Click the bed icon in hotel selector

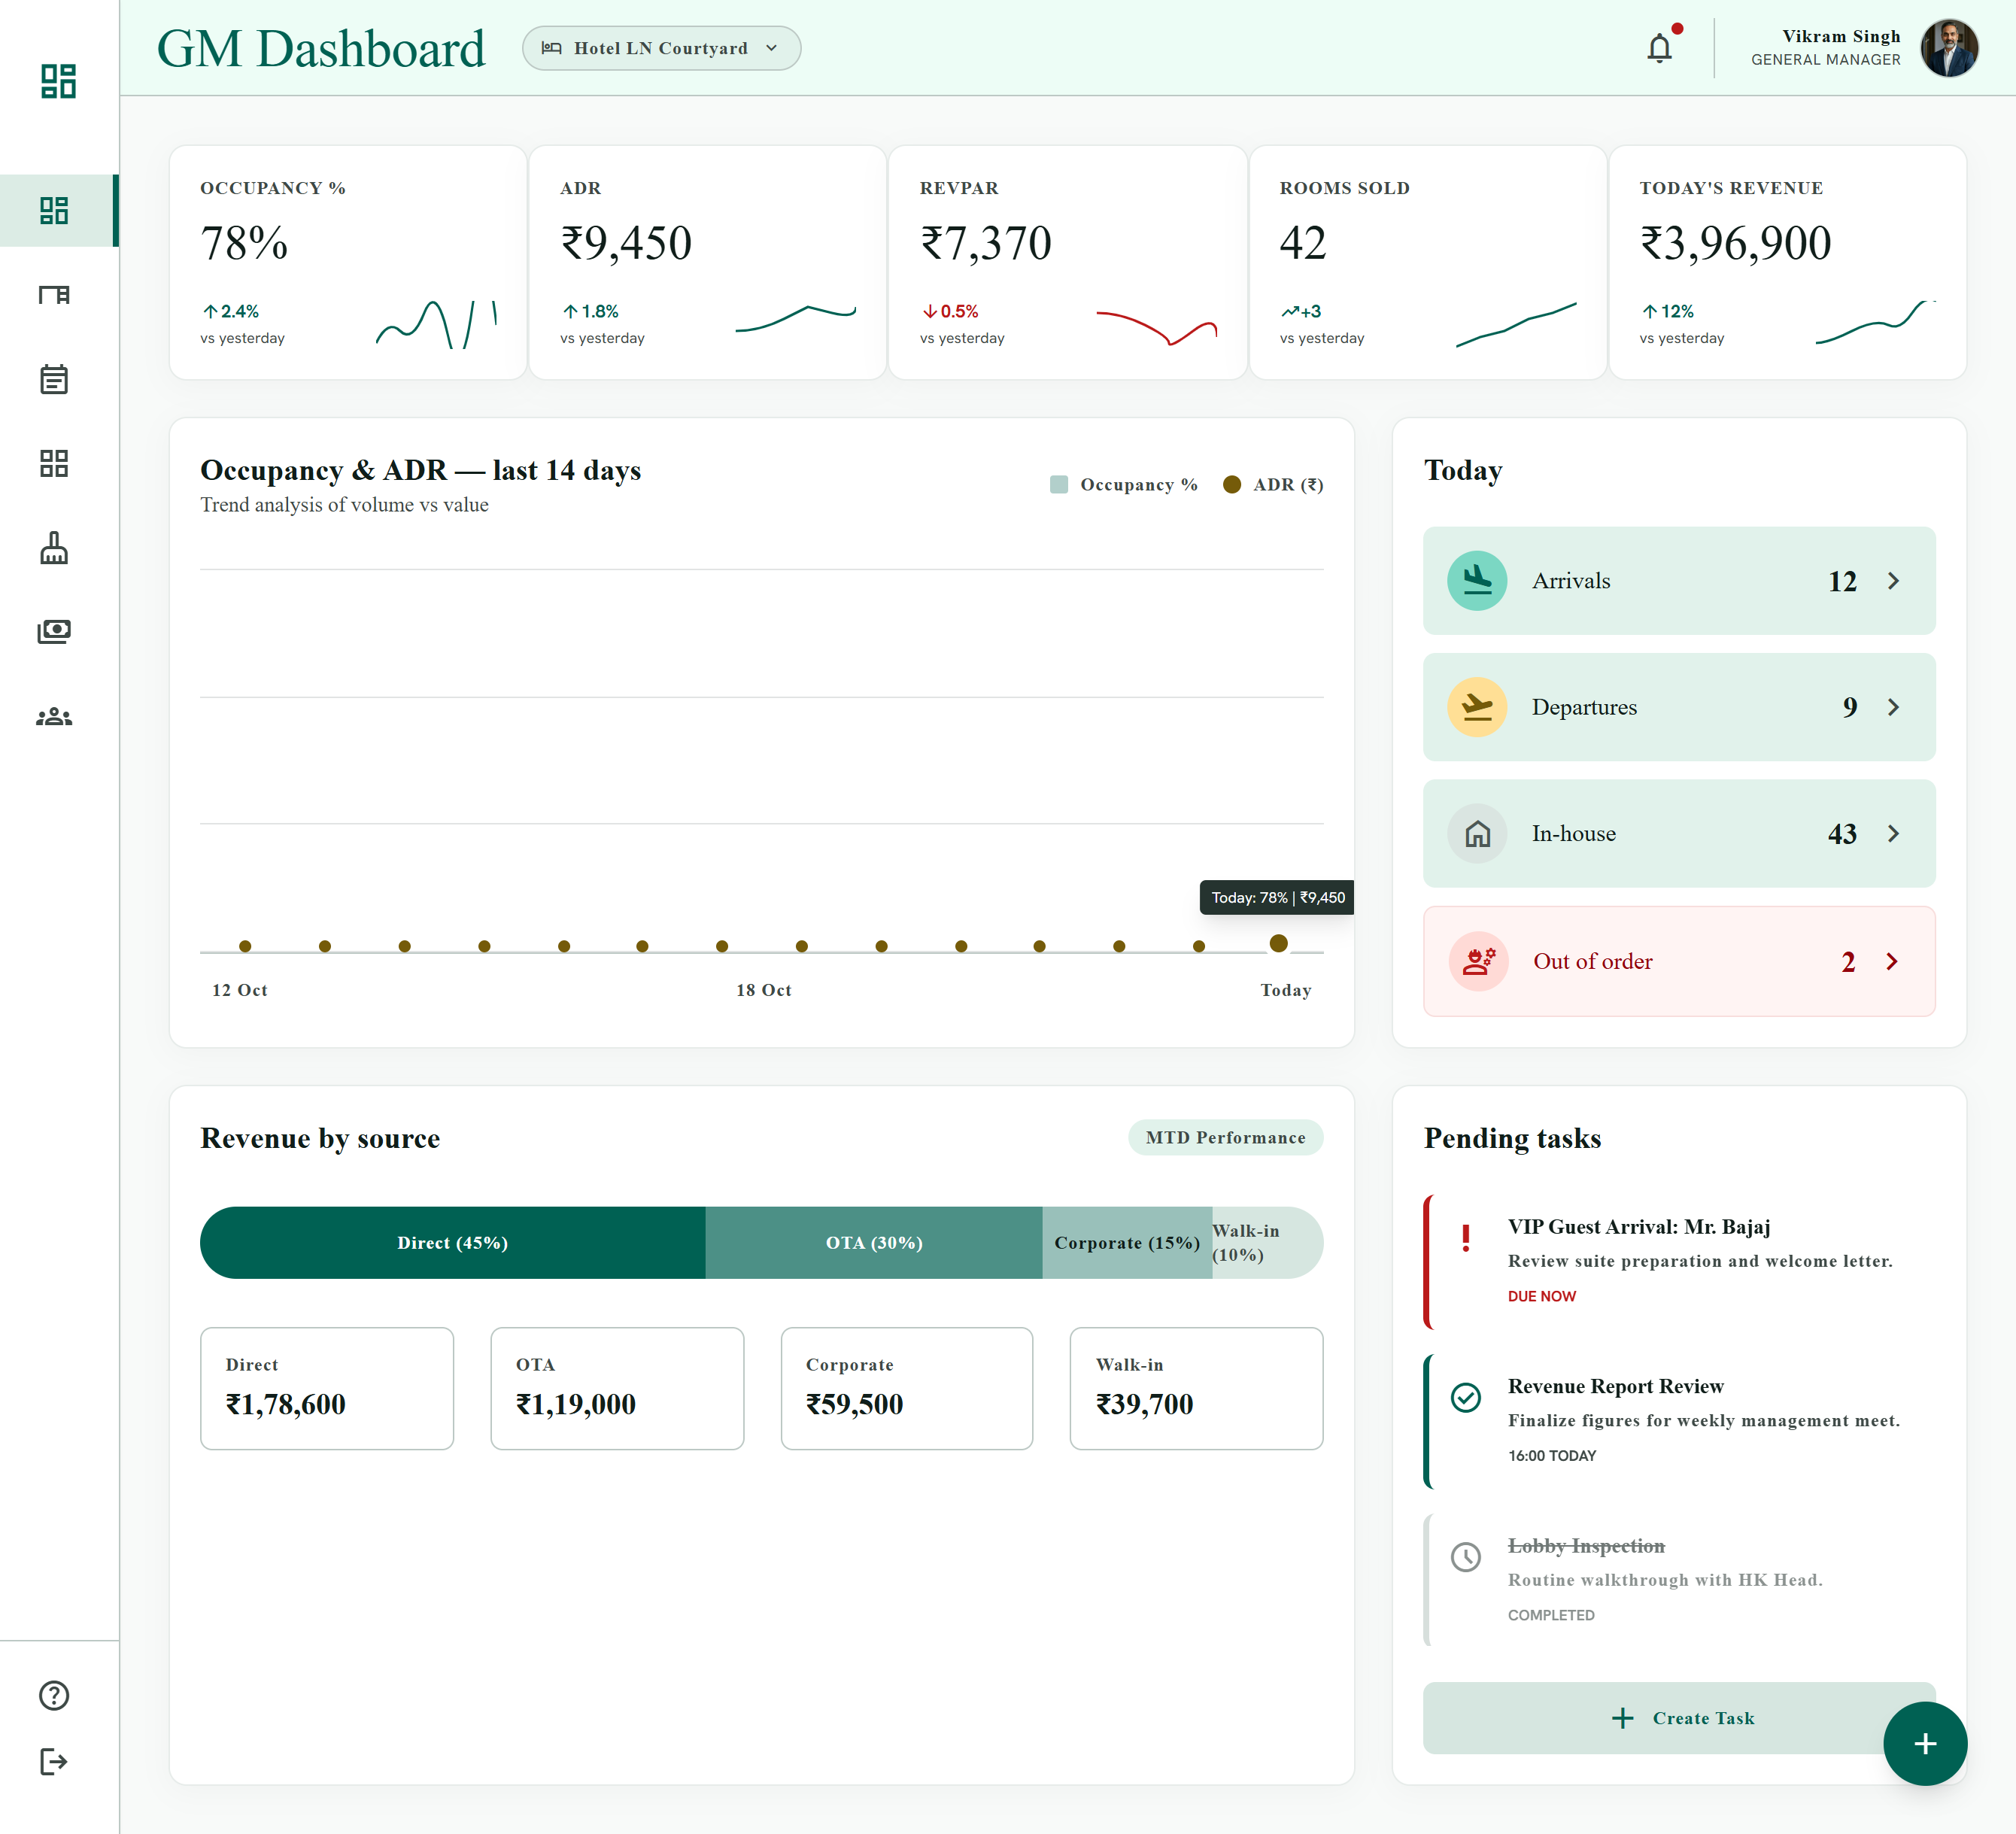click(x=551, y=47)
